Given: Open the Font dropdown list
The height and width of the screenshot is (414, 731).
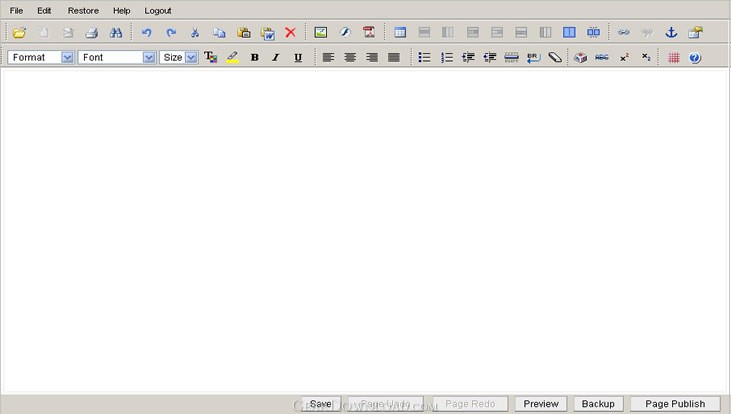Looking at the screenshot, I should (149, 58).
